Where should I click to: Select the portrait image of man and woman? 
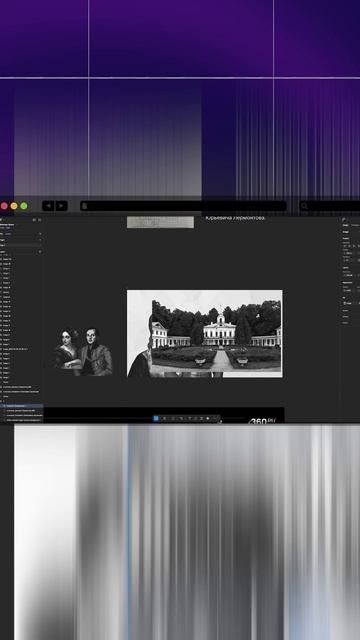[x=84, y=351]
